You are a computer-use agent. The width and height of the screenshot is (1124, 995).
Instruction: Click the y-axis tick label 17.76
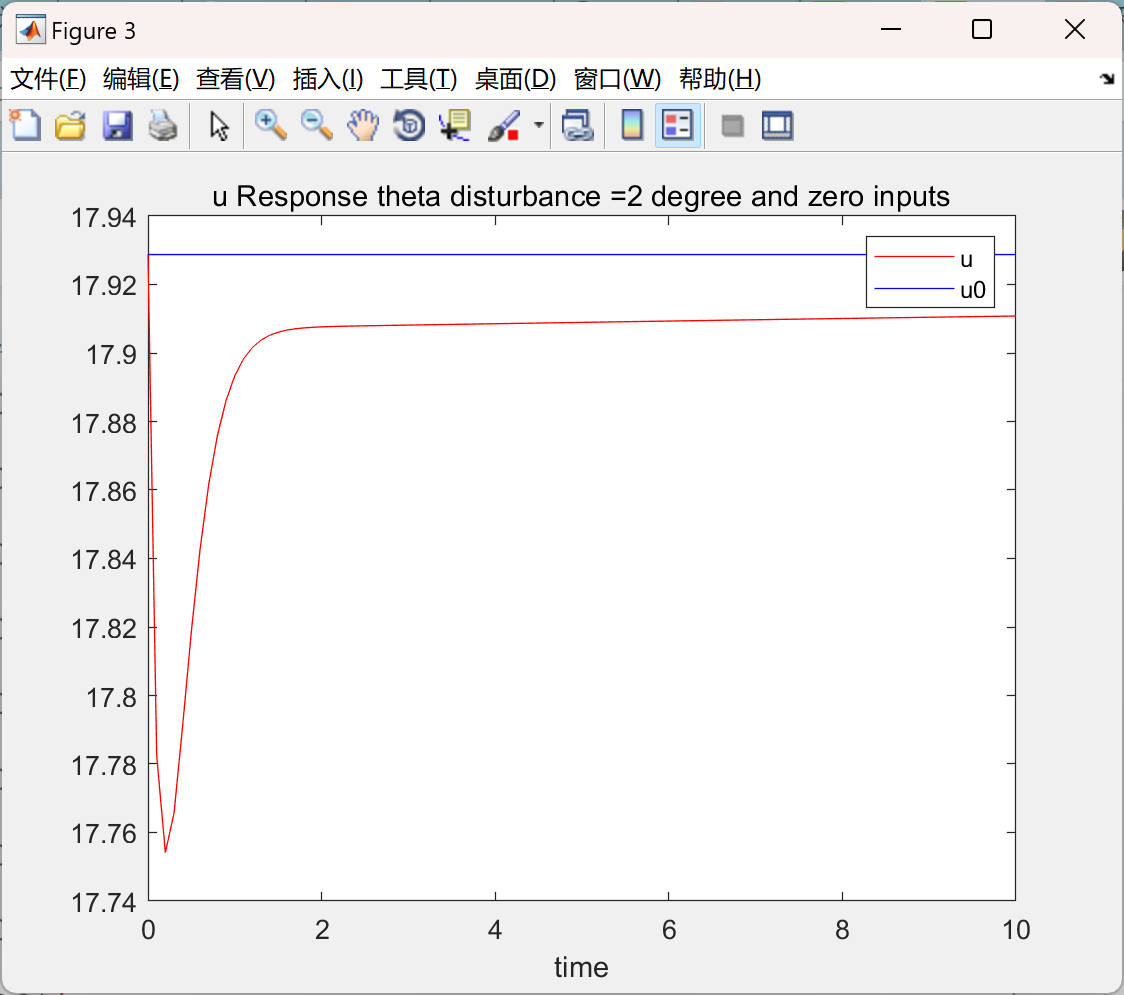pos(103,834)
